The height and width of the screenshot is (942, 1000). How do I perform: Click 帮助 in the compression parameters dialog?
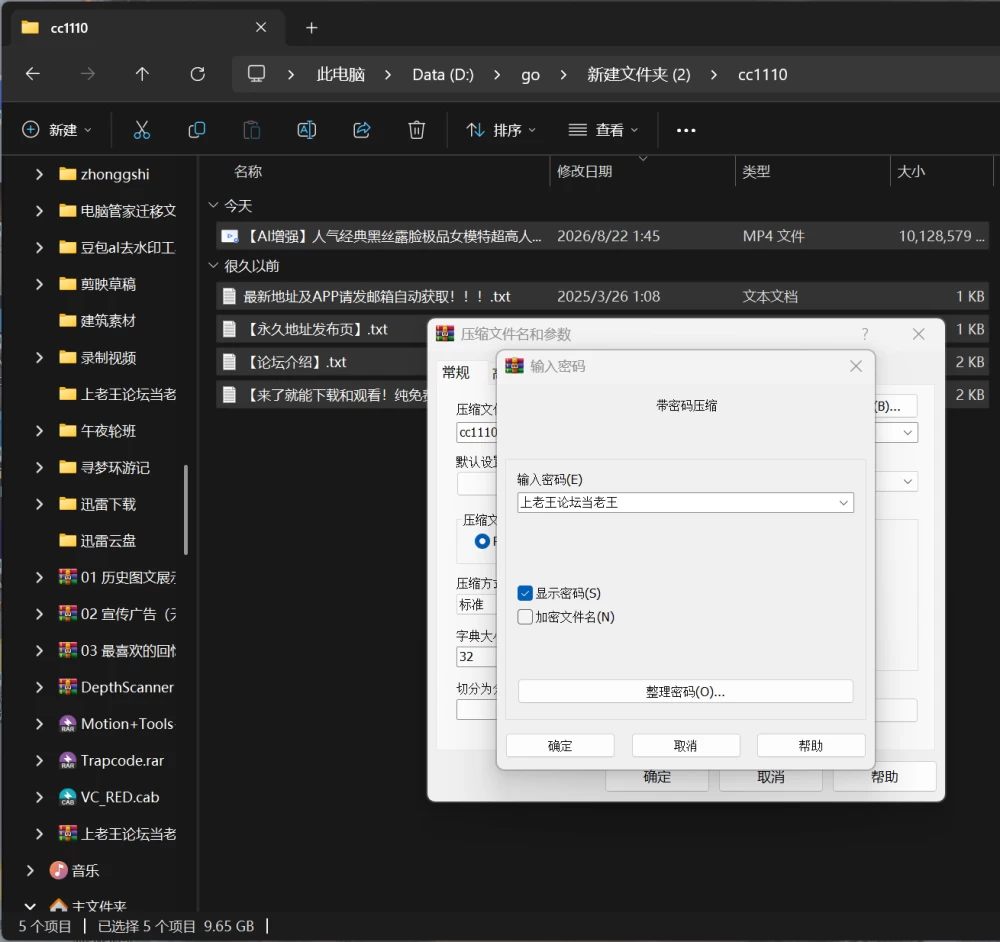(x=885, y=777)
